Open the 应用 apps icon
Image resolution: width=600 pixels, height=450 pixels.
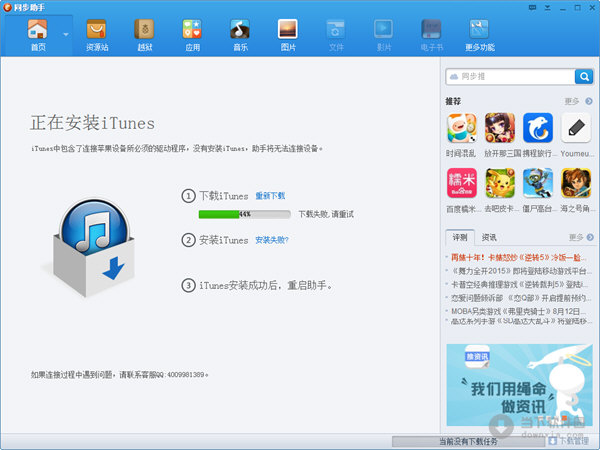pos(192,29)
